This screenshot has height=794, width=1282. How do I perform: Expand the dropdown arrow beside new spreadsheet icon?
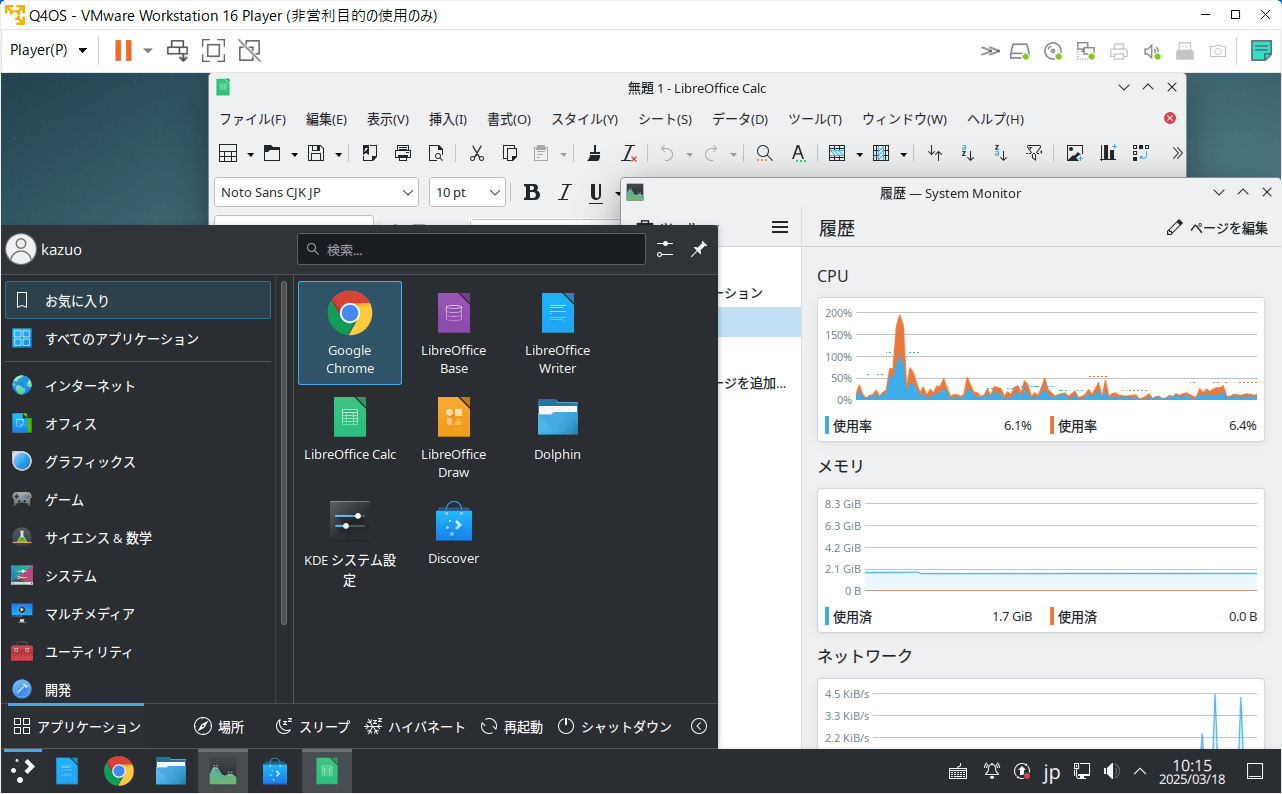pyautogui.click(x=250, y=154)
